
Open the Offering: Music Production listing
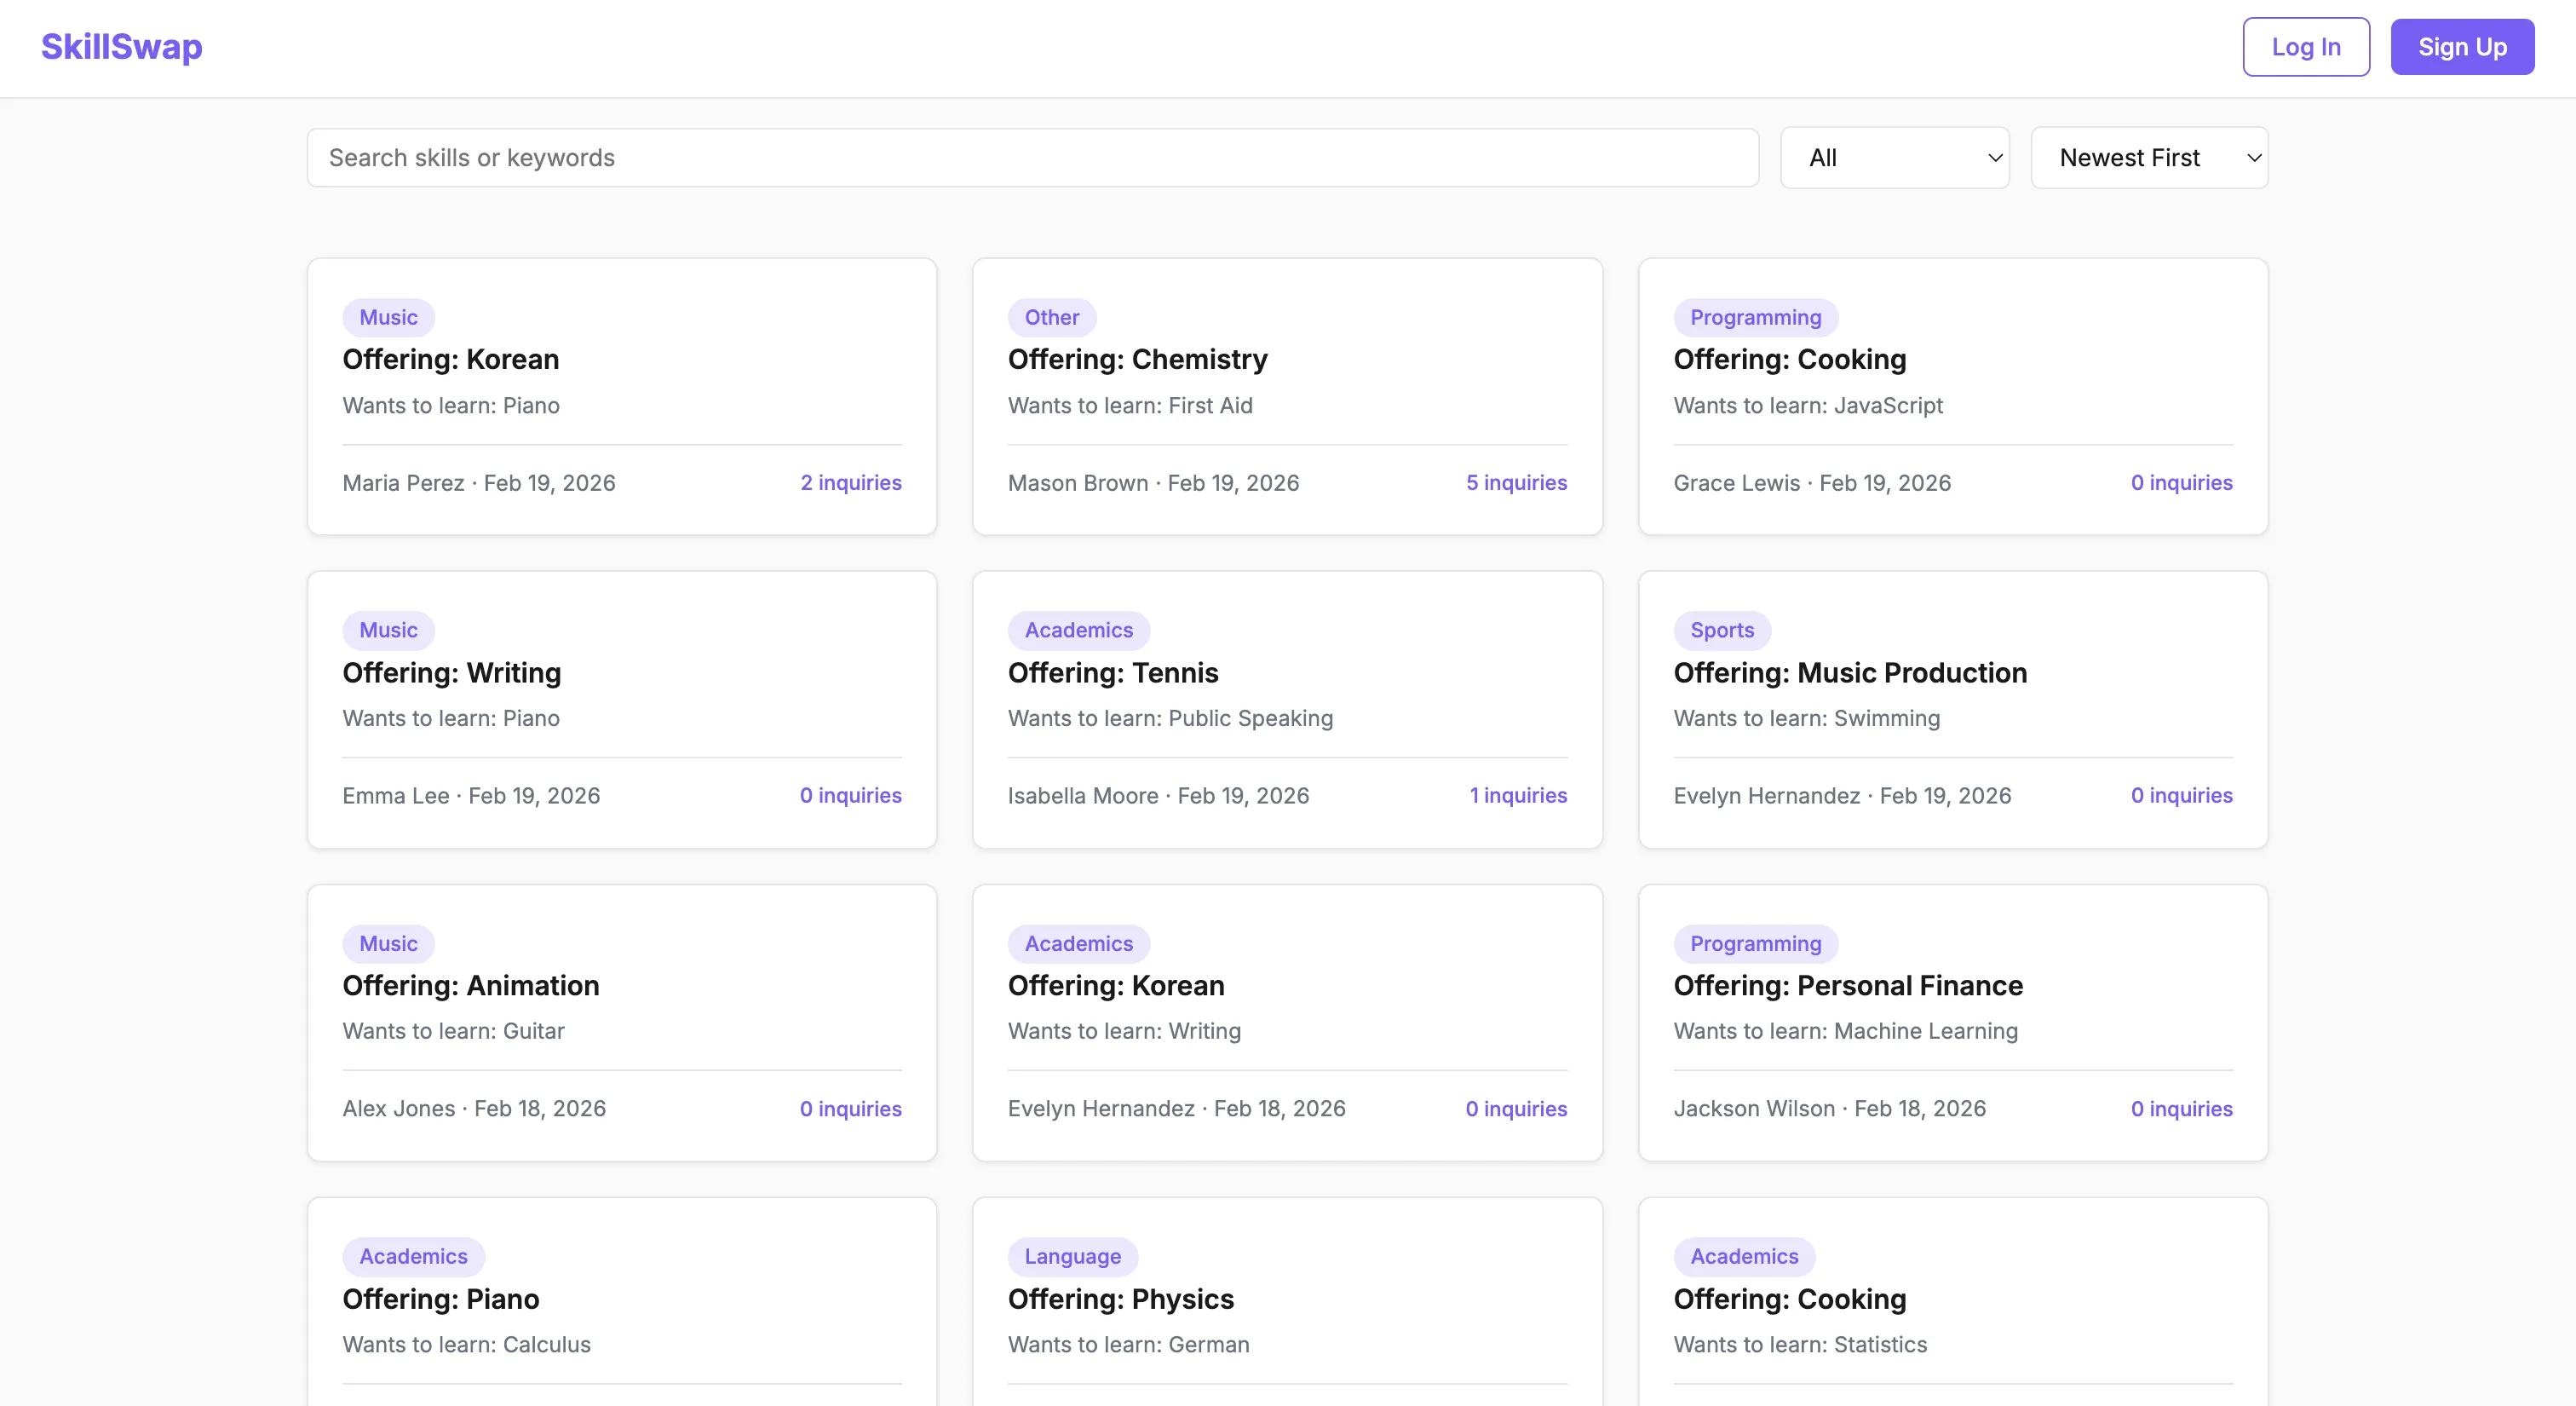click(x=1850, y=673)
